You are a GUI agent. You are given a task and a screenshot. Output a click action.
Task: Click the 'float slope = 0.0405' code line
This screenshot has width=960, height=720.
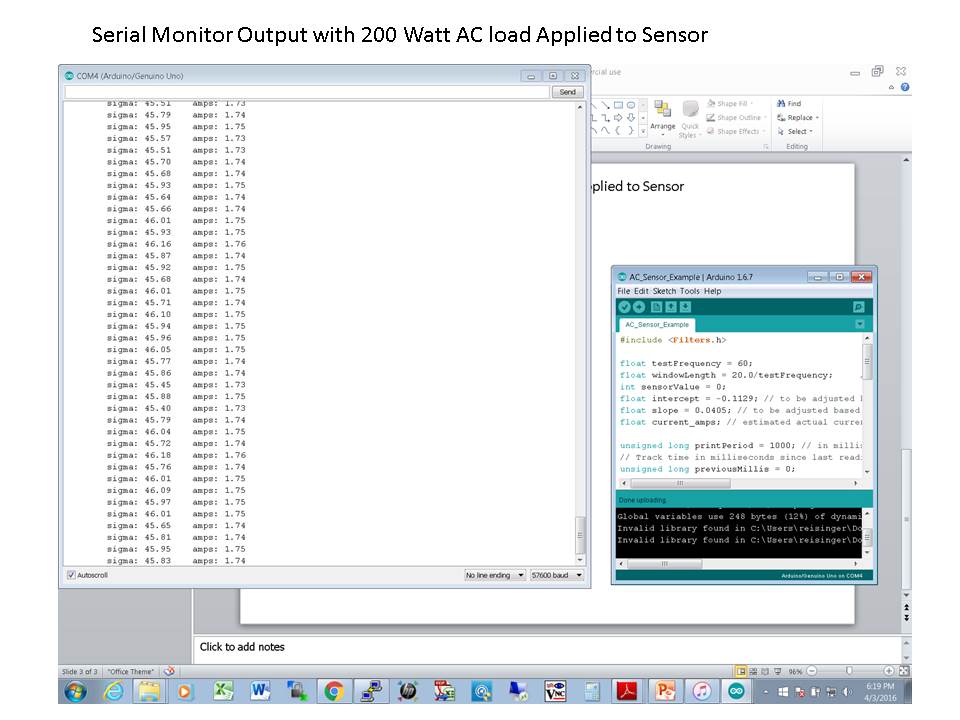click(740, 410)
